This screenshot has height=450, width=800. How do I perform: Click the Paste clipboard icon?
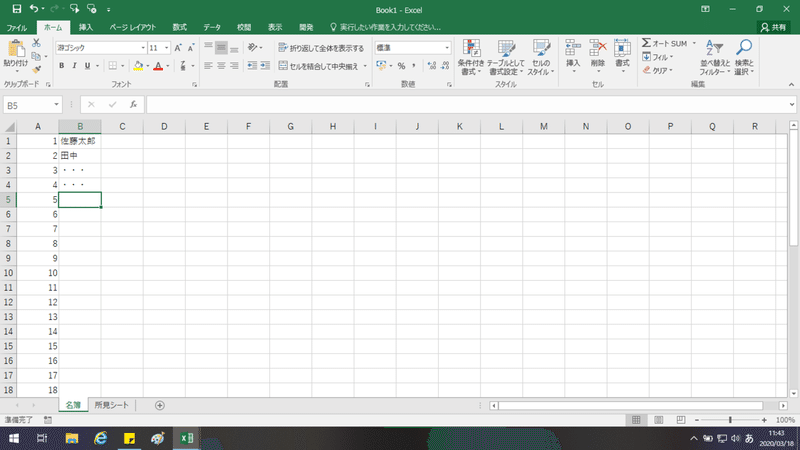point(16,49)
